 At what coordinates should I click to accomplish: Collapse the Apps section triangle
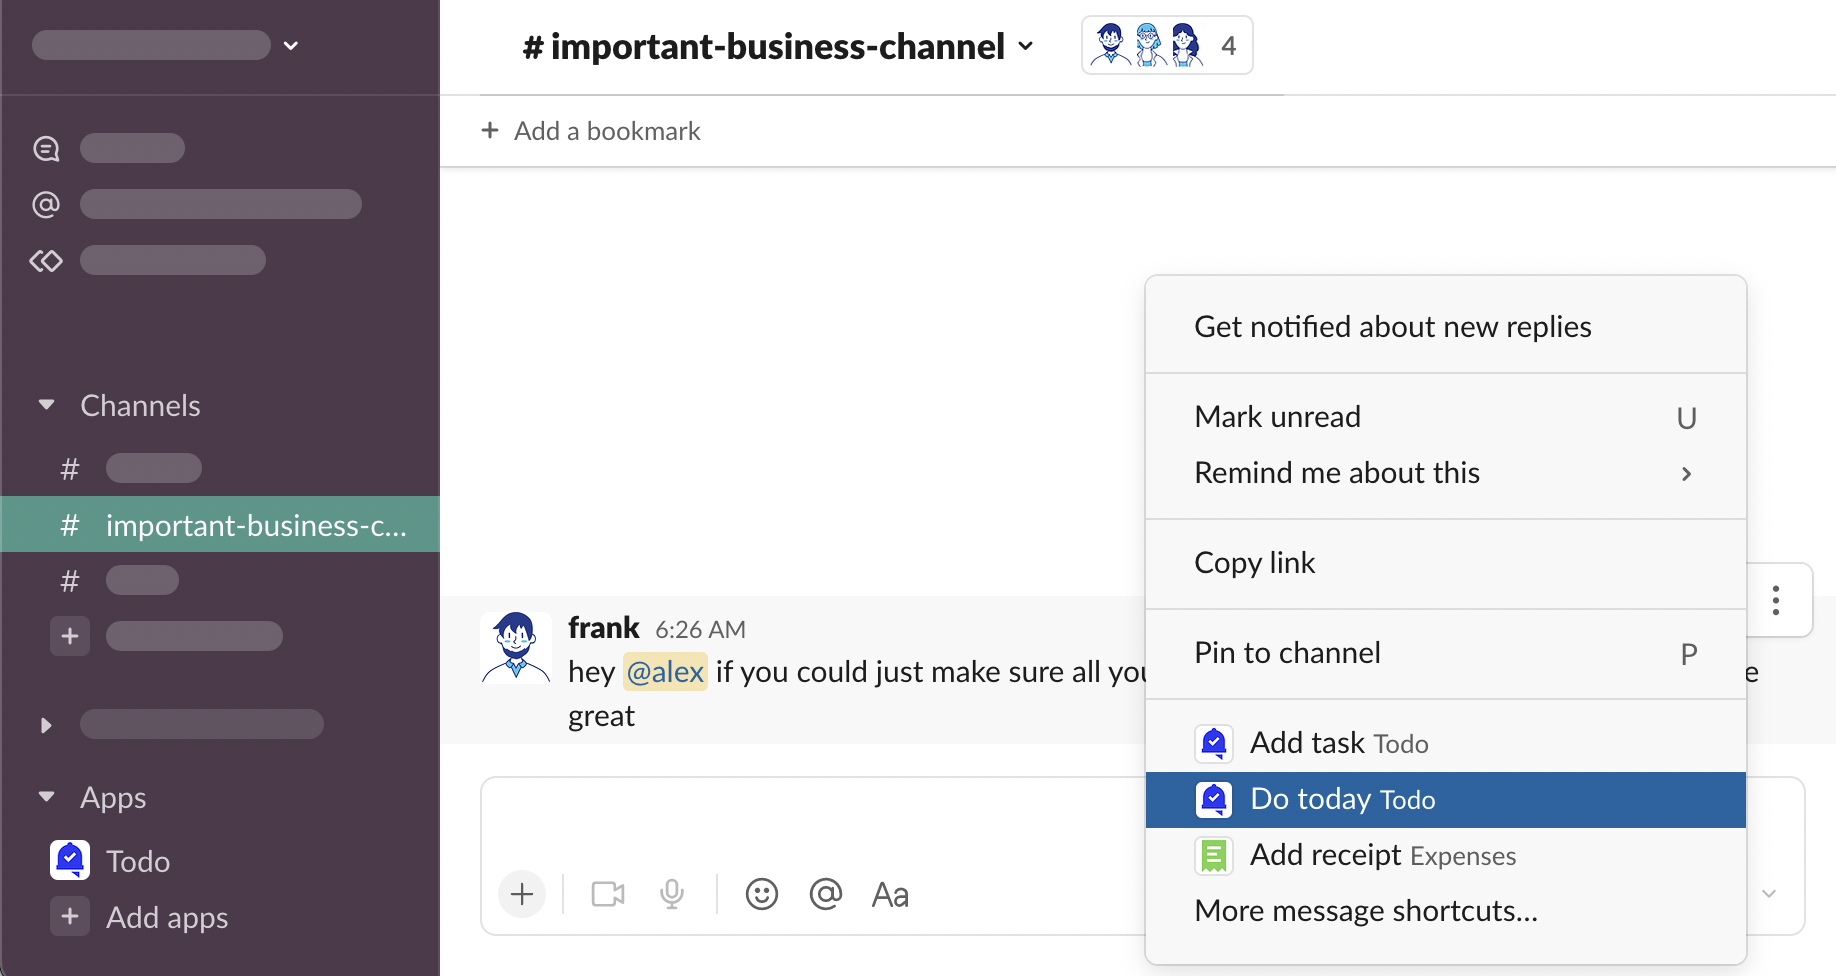pos(46,797)
